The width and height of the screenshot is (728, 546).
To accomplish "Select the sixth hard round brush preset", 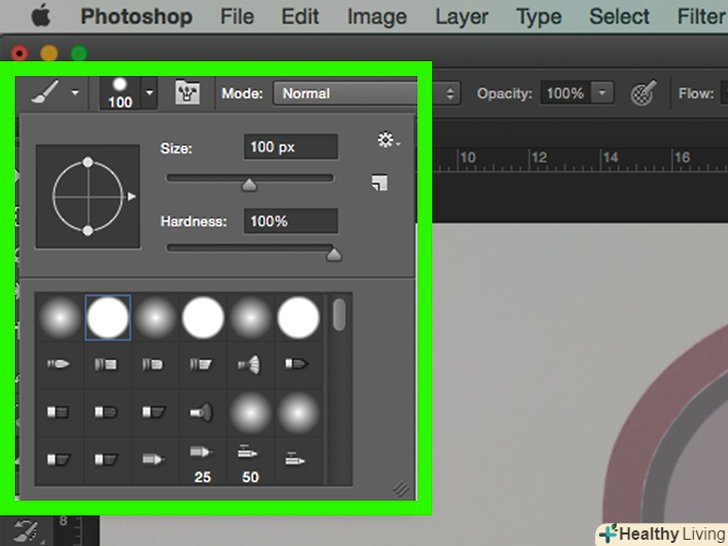I will [x=298, y=318].
